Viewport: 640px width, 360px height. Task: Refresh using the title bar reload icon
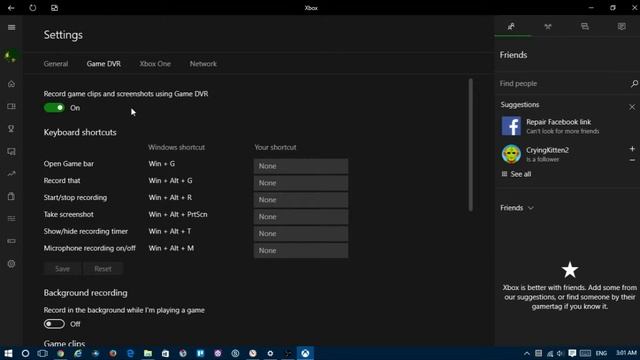(33, 8)
